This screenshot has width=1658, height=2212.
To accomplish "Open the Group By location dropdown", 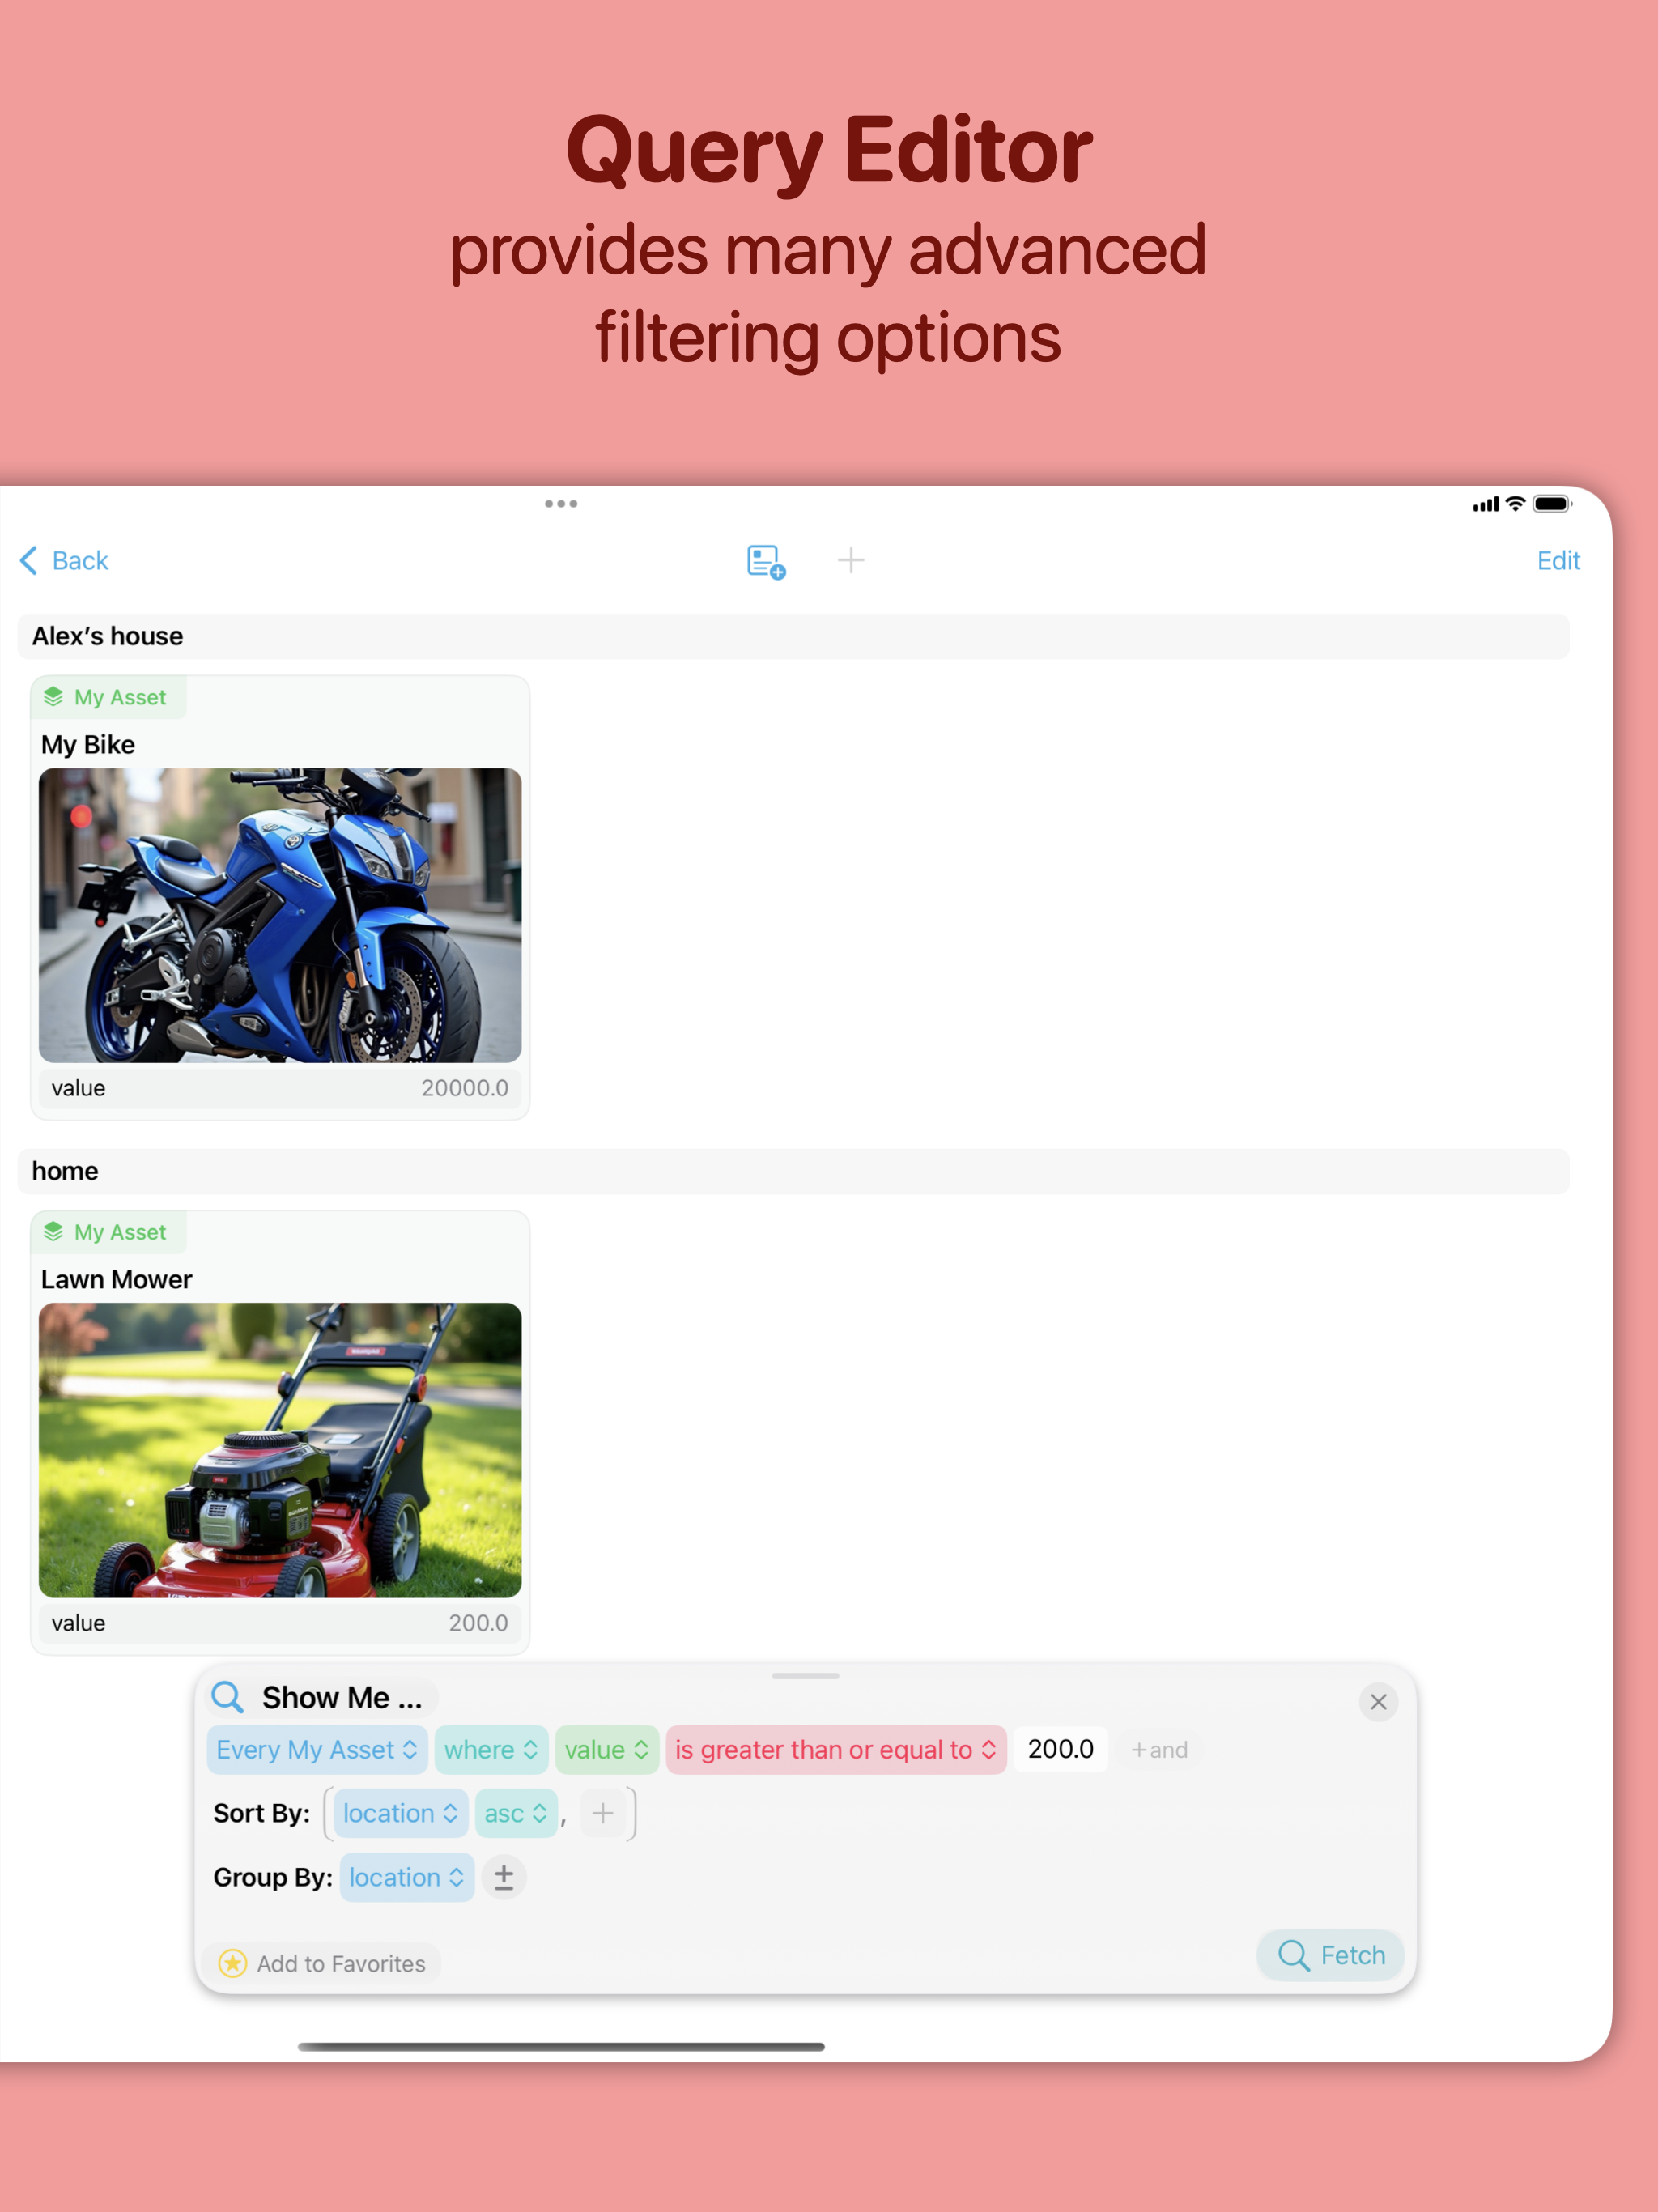I will click(406, 1877).
